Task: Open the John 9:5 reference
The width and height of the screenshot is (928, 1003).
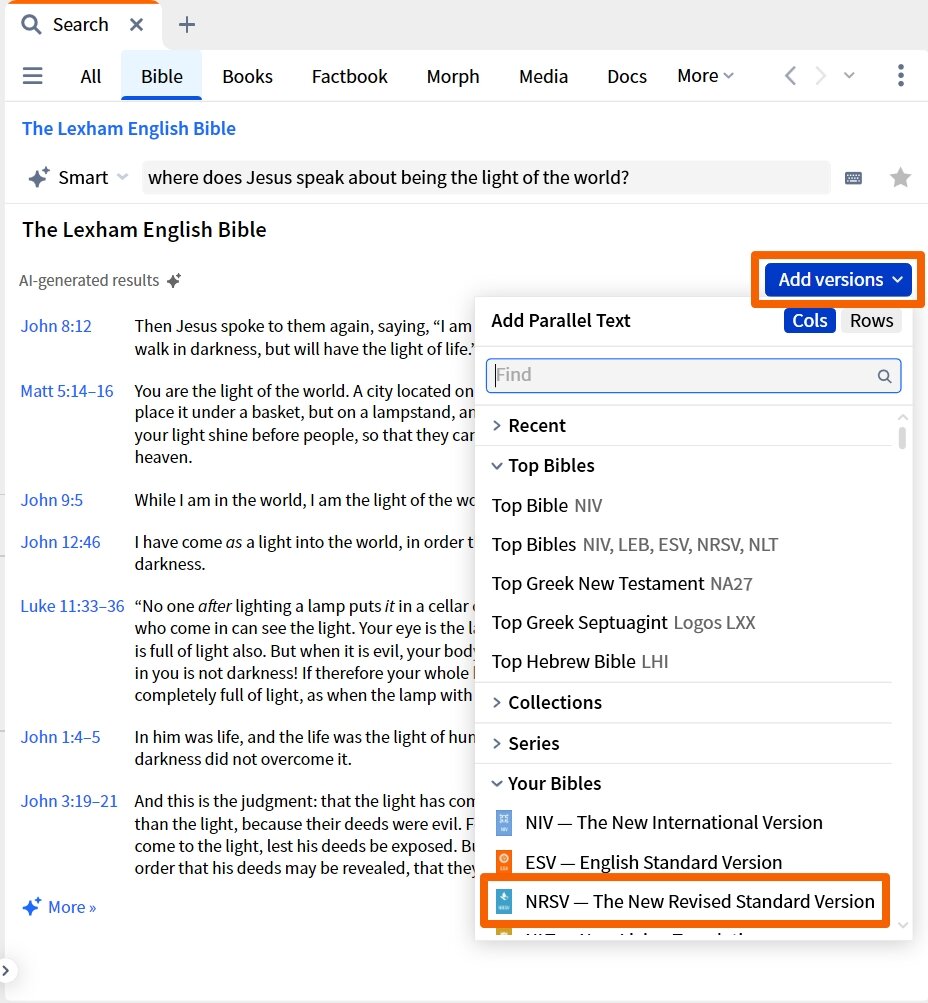Action: (x=51, y=500)
